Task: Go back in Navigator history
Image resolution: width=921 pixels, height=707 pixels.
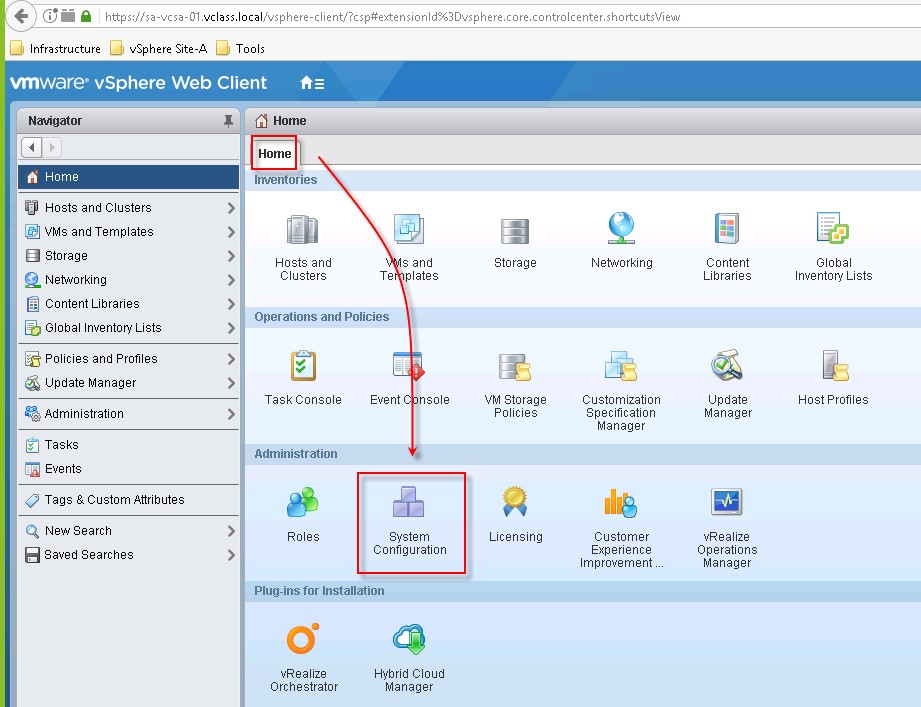Action: coord(32,147)
